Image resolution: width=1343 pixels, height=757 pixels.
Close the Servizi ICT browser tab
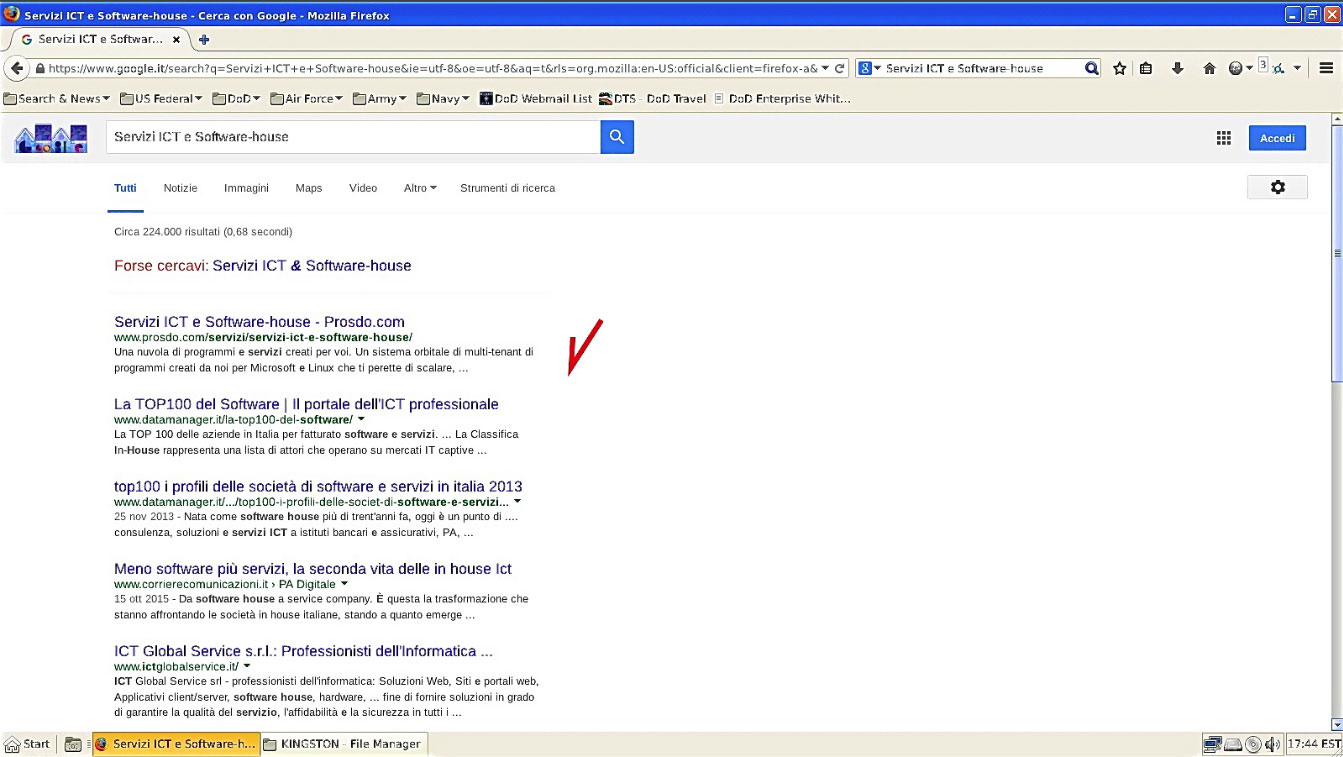(177, 40)
